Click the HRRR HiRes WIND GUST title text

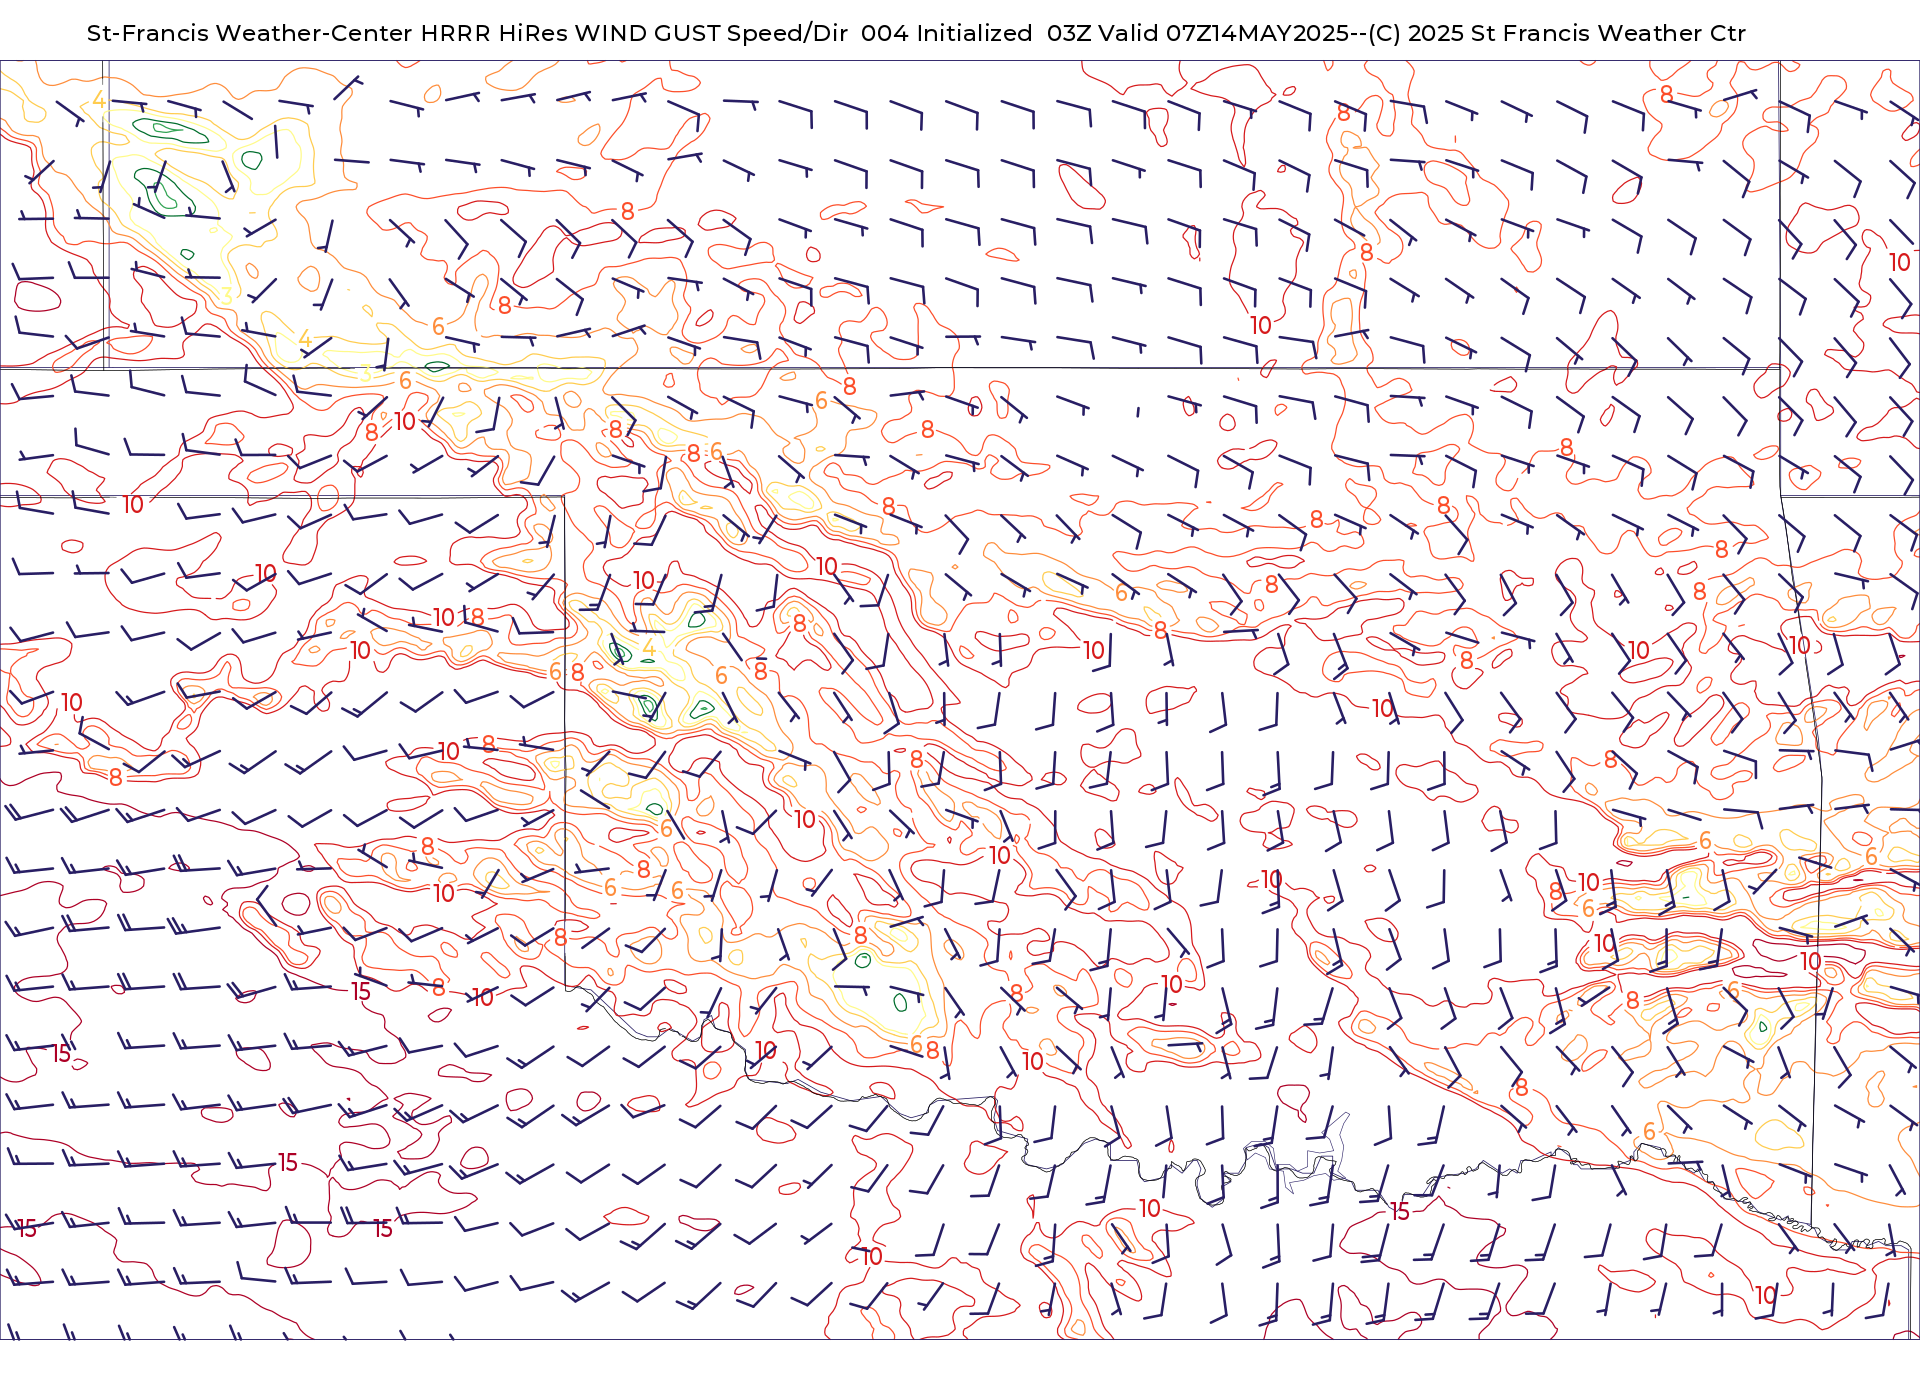[570, 33]
